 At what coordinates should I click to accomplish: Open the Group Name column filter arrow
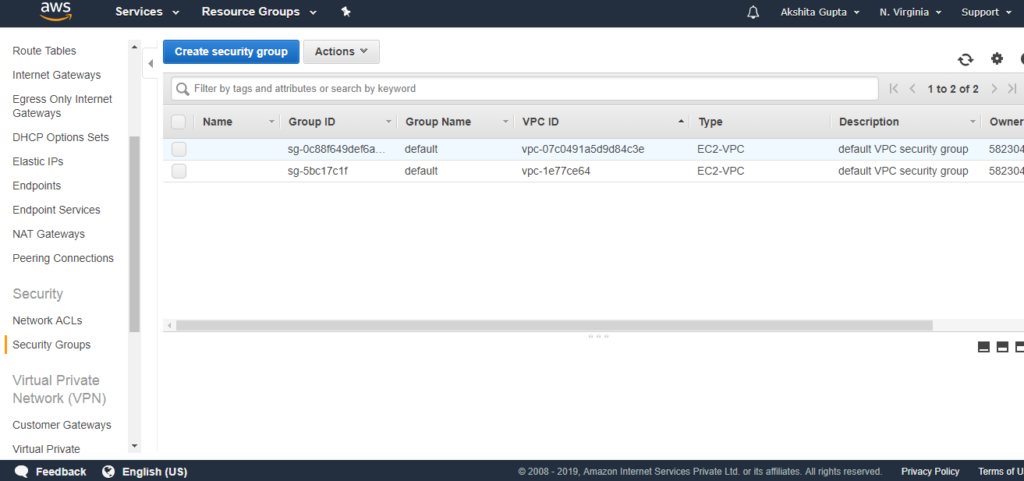pyautogui.click(x=505, y=122)
